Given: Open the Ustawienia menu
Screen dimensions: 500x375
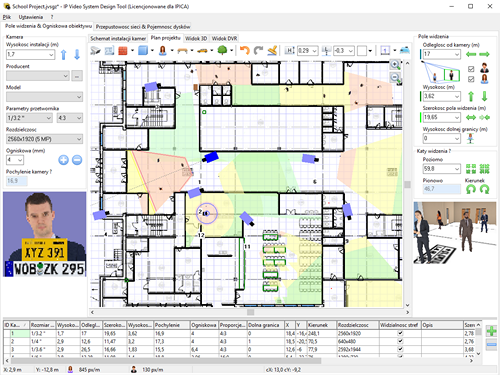Looking at the screenshot, I should [31, 17].
